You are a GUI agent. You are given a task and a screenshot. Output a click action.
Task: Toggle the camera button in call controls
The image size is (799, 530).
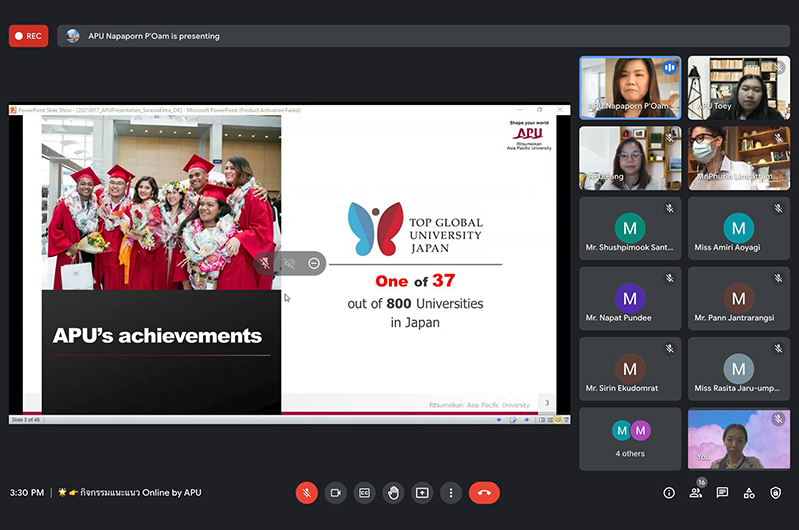click(335, 493)
